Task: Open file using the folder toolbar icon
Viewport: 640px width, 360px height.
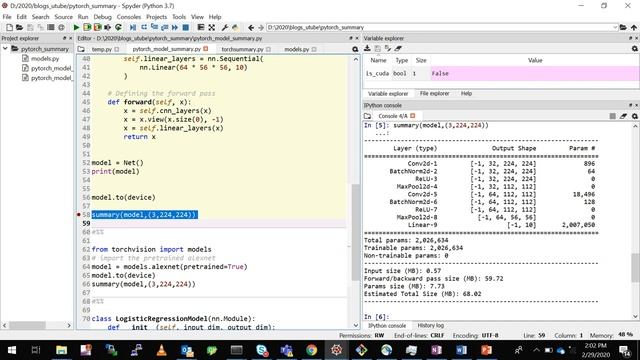Action: click(x=19, y=27)
